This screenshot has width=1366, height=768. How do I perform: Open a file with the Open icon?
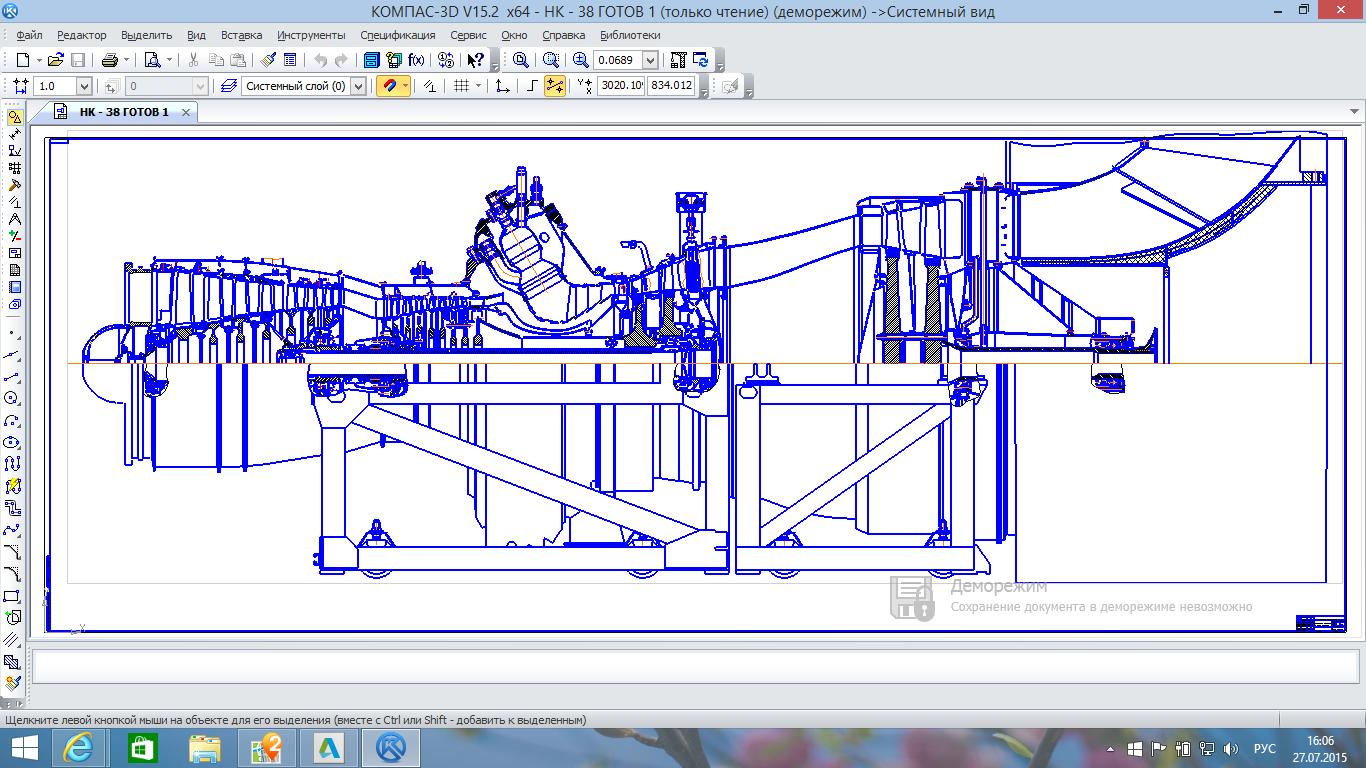point(56,60)
